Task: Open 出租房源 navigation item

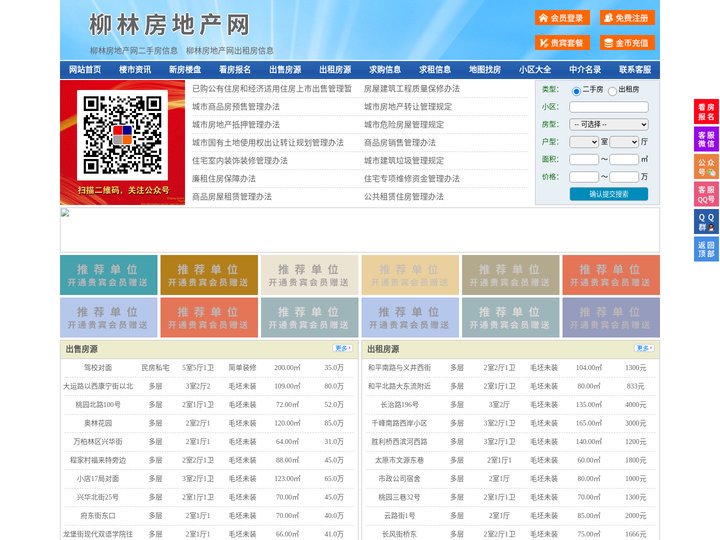Action: (335, 70)
